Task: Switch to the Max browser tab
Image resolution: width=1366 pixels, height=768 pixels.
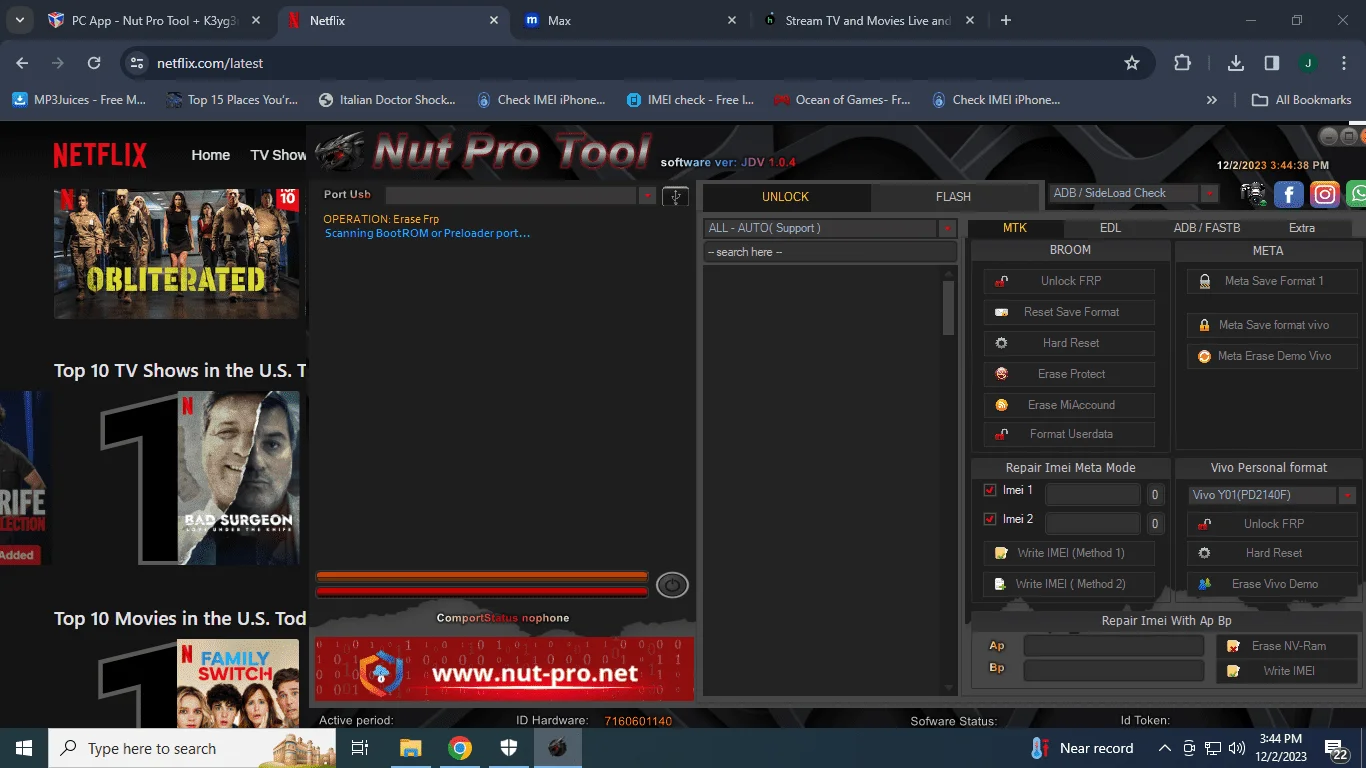Action: coord(630,20)
